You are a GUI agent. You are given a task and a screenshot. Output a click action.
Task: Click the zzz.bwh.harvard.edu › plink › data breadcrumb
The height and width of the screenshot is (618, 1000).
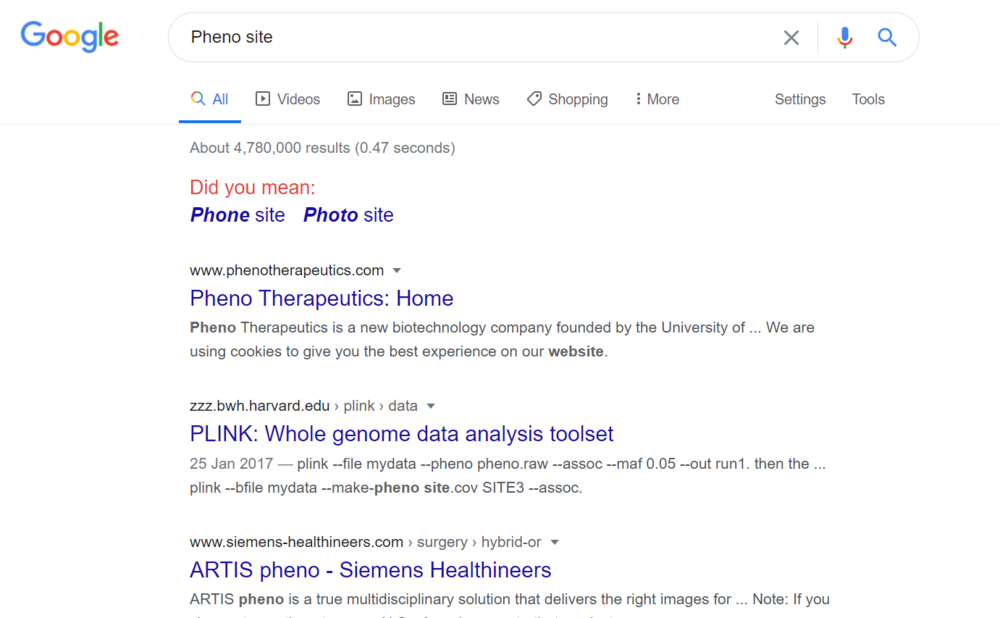click(x=304, y=406)
